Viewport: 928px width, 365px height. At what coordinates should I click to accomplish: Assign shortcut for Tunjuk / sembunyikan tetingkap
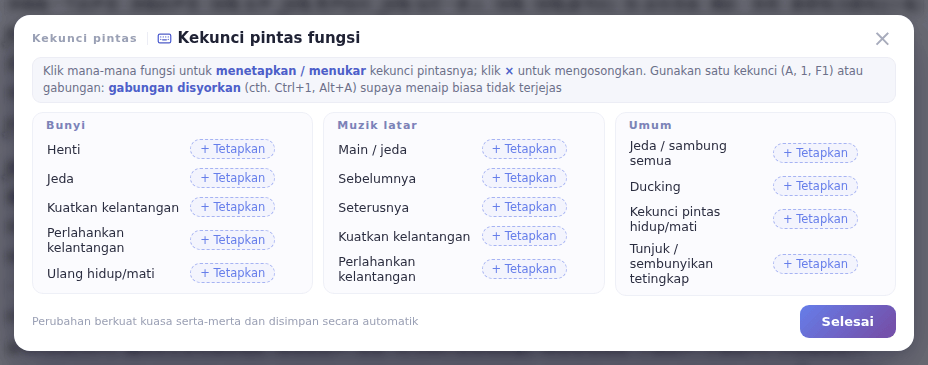click(815, 264)
